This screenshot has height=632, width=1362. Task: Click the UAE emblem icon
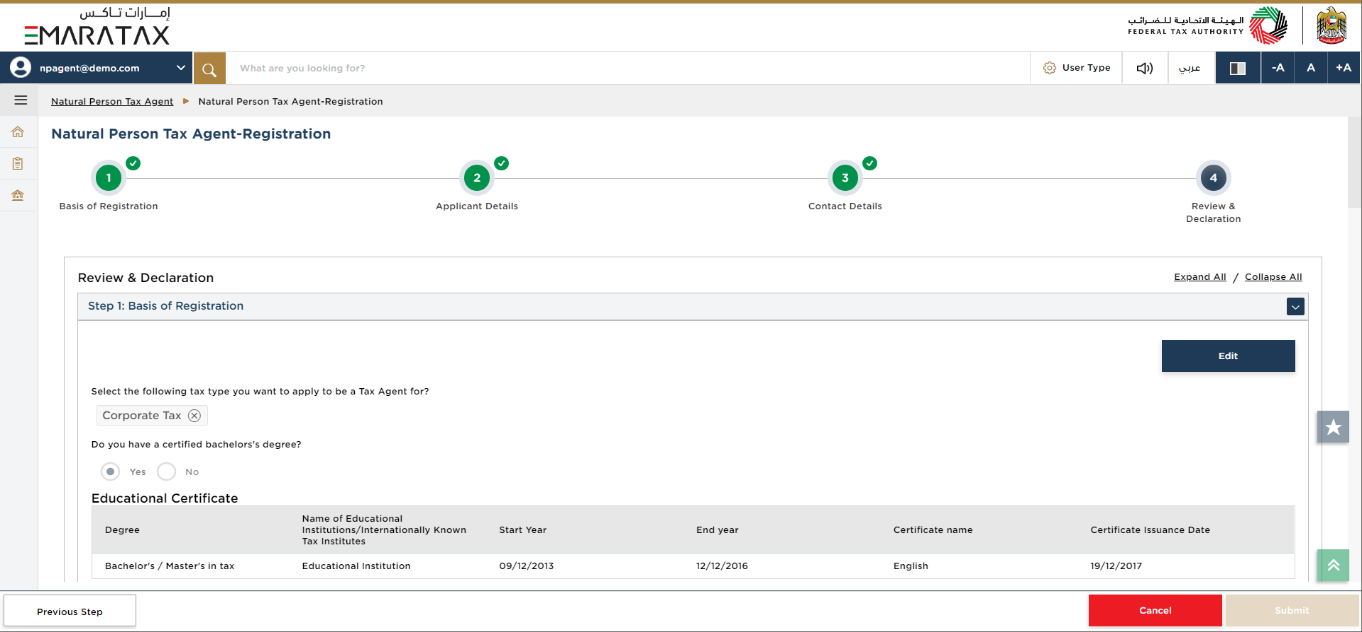(x=1331, y=26)
